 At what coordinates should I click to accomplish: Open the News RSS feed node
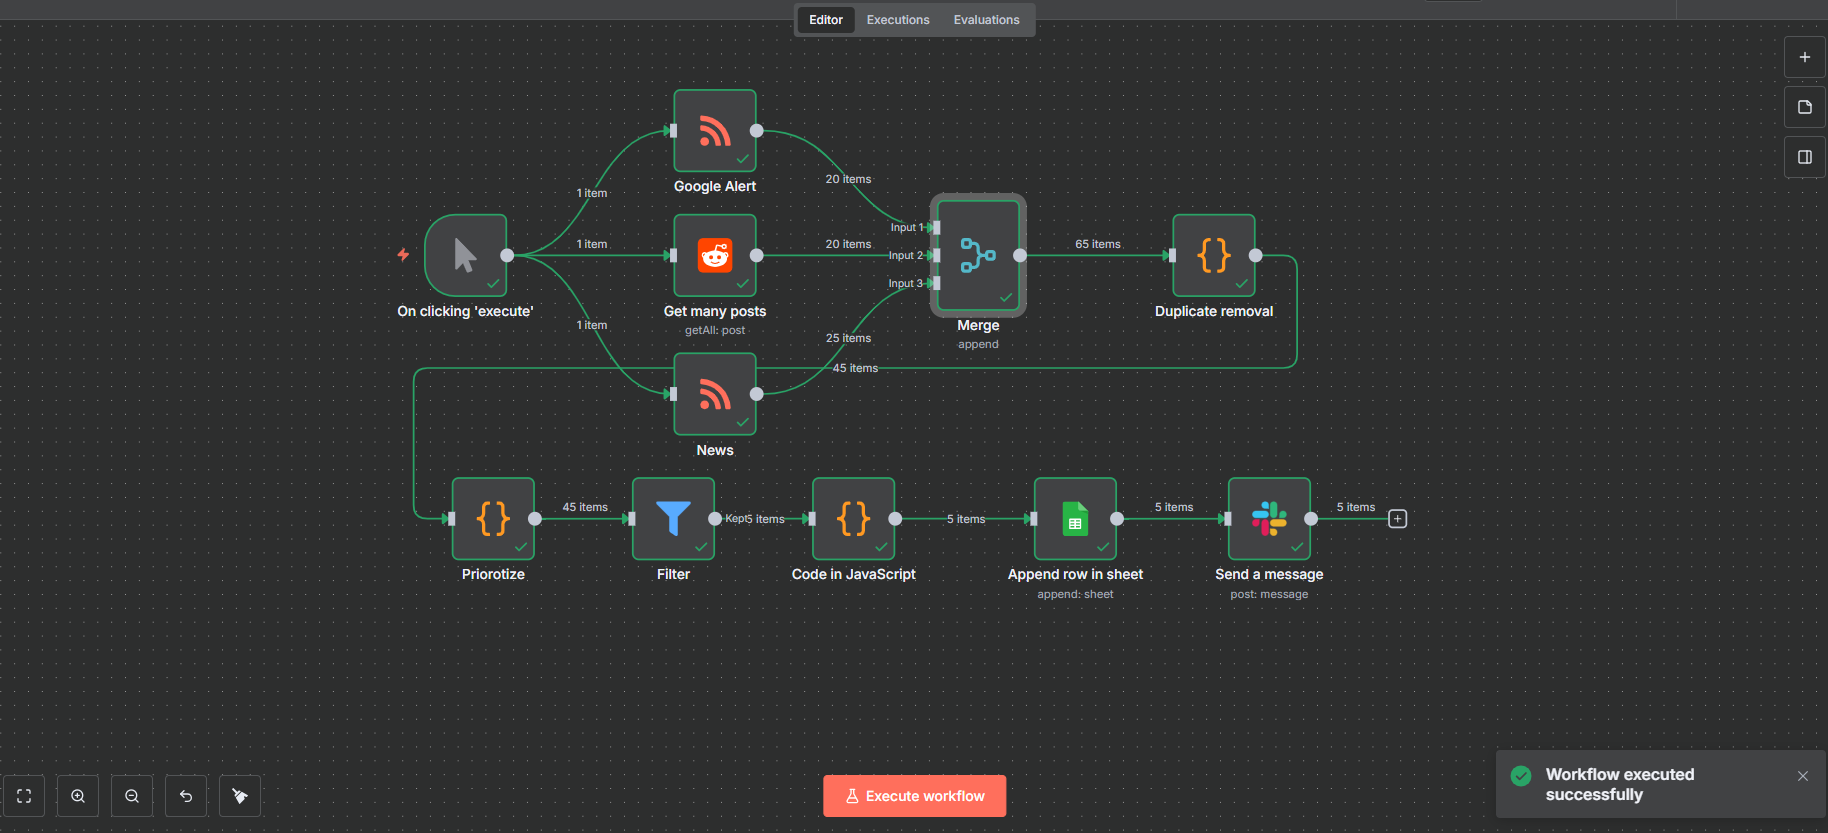pos(714,394)
